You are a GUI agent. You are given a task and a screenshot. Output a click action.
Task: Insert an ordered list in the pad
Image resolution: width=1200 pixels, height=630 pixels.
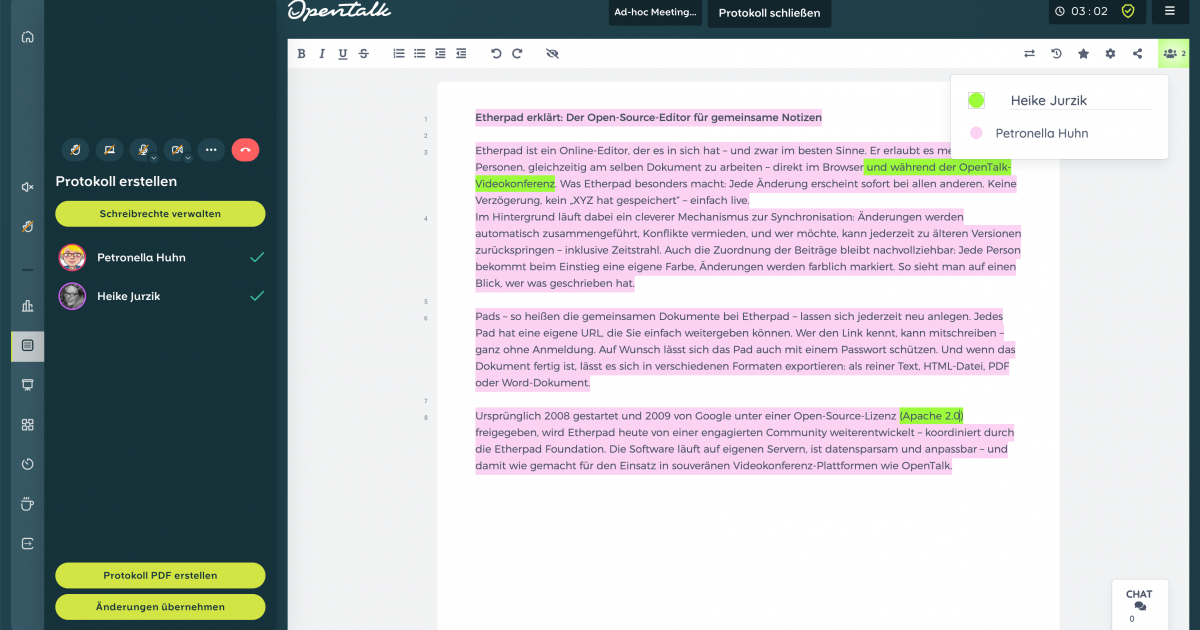click(x=398, y=53)
